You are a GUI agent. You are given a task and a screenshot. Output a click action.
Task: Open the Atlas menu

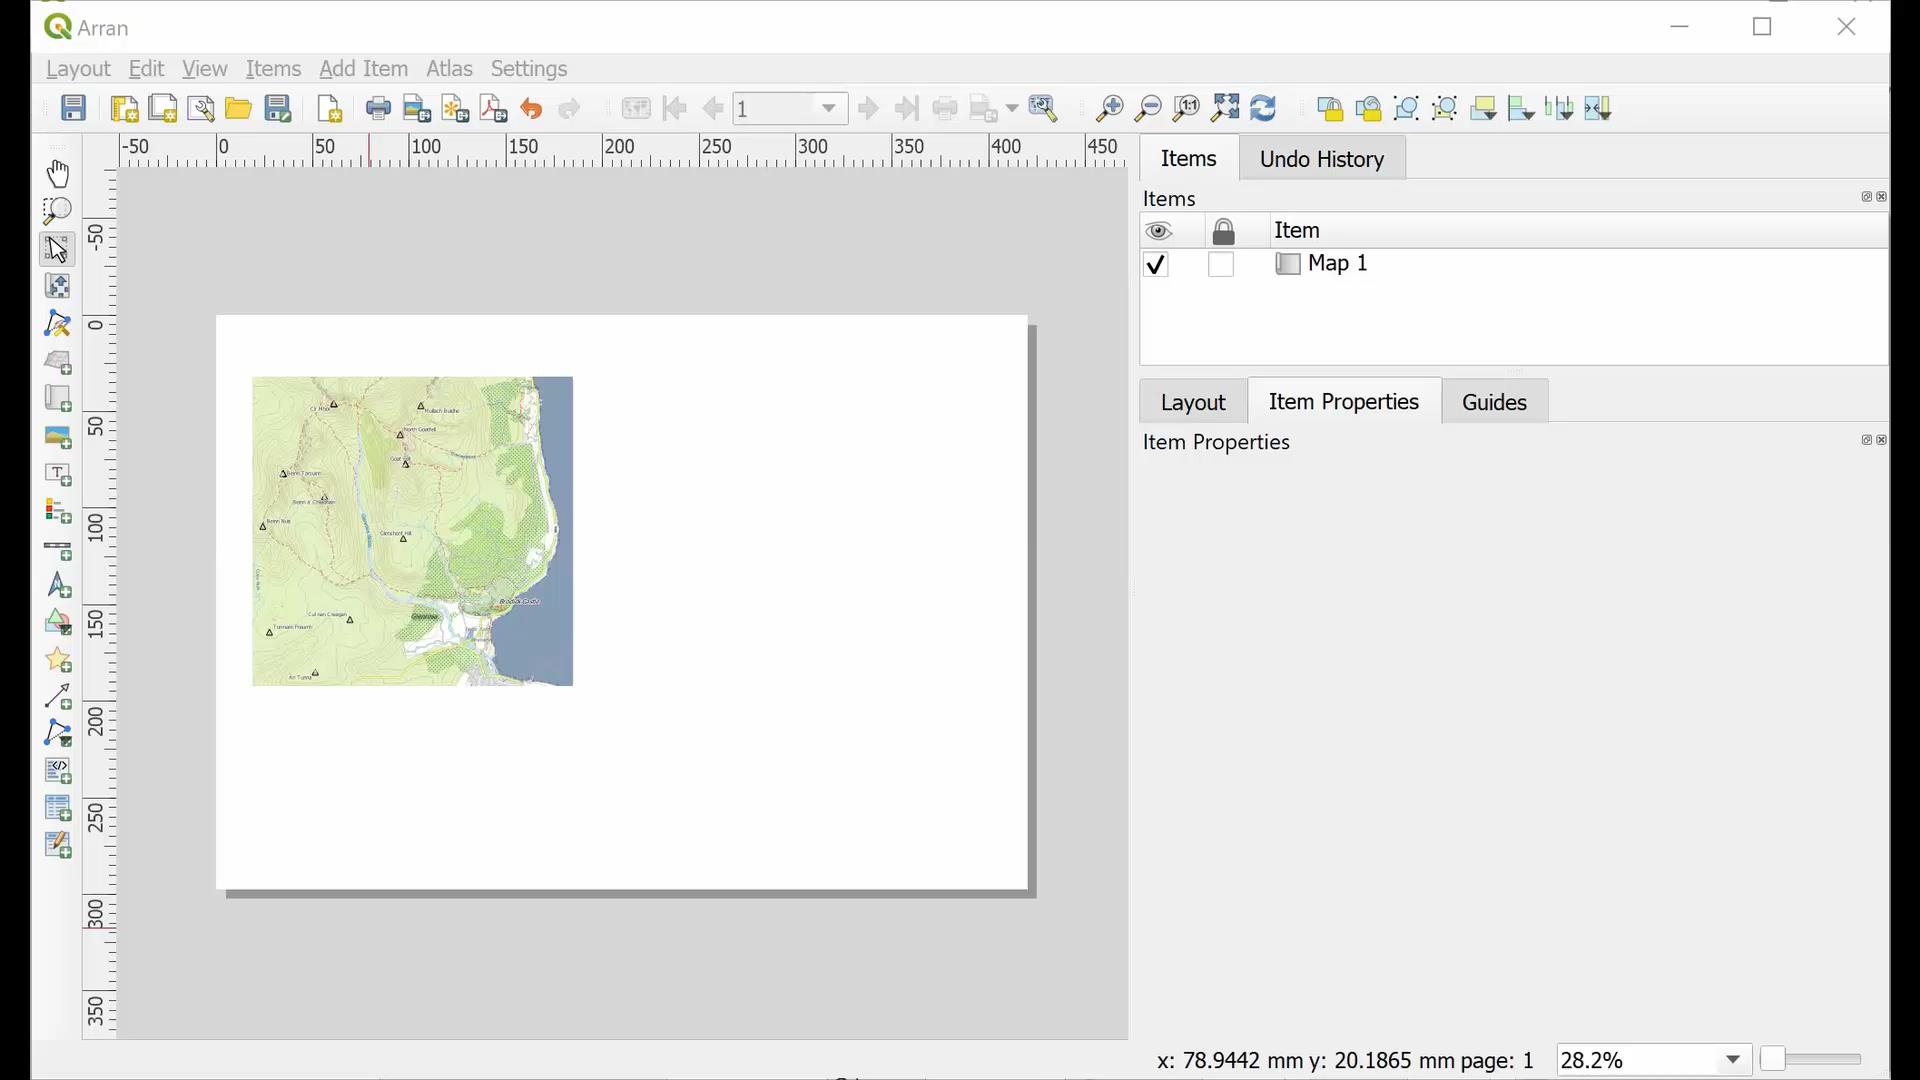pos(449,68)
